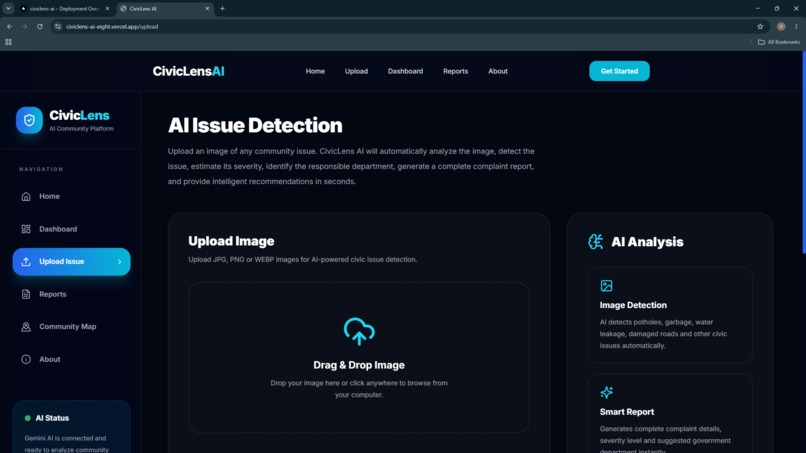Click the CivicLens shield logo icon
This screenshot has height=453, width=806.
[x=29, y=120]
